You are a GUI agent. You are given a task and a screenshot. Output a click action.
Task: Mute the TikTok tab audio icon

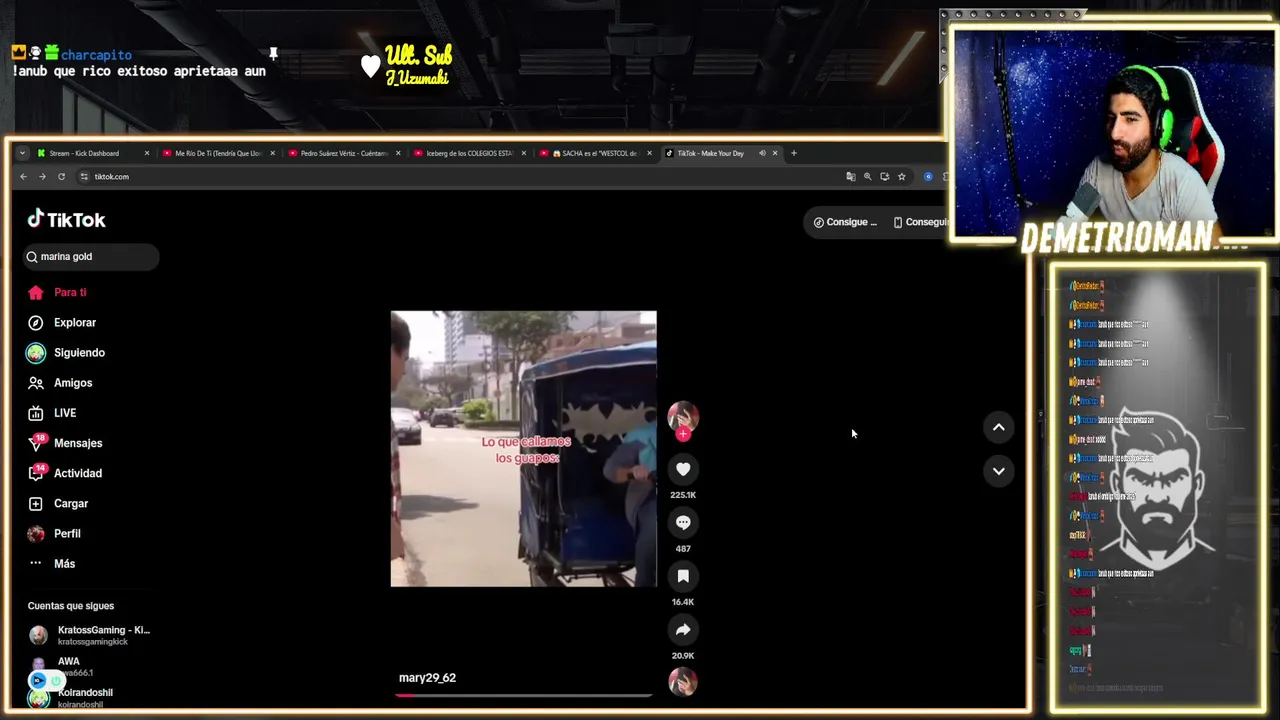762,153
